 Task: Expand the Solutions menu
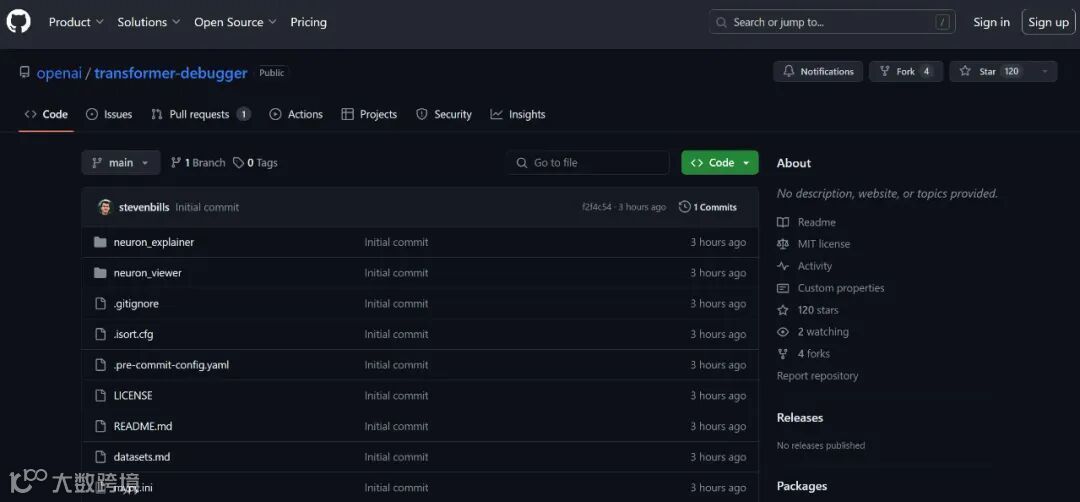[149, 22]
